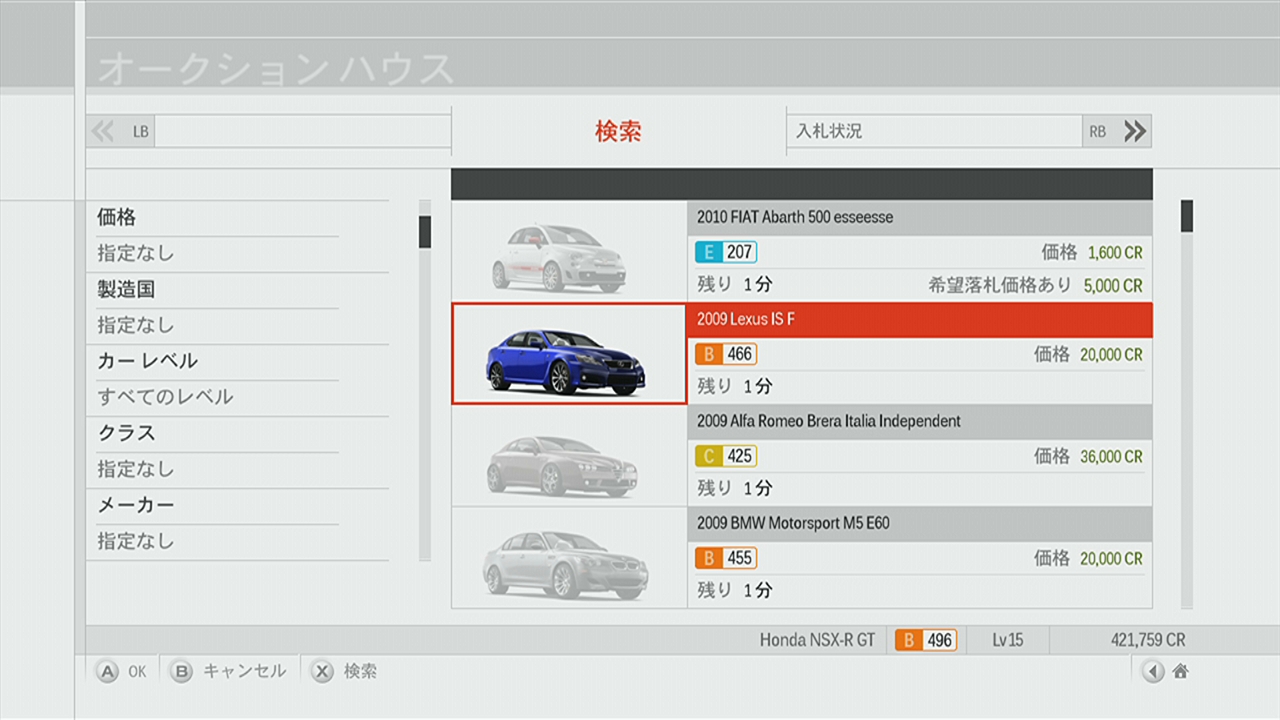Click the 5,000 CR buyout price
Screen dimensions: 1280x720
tap(1113, 285)
